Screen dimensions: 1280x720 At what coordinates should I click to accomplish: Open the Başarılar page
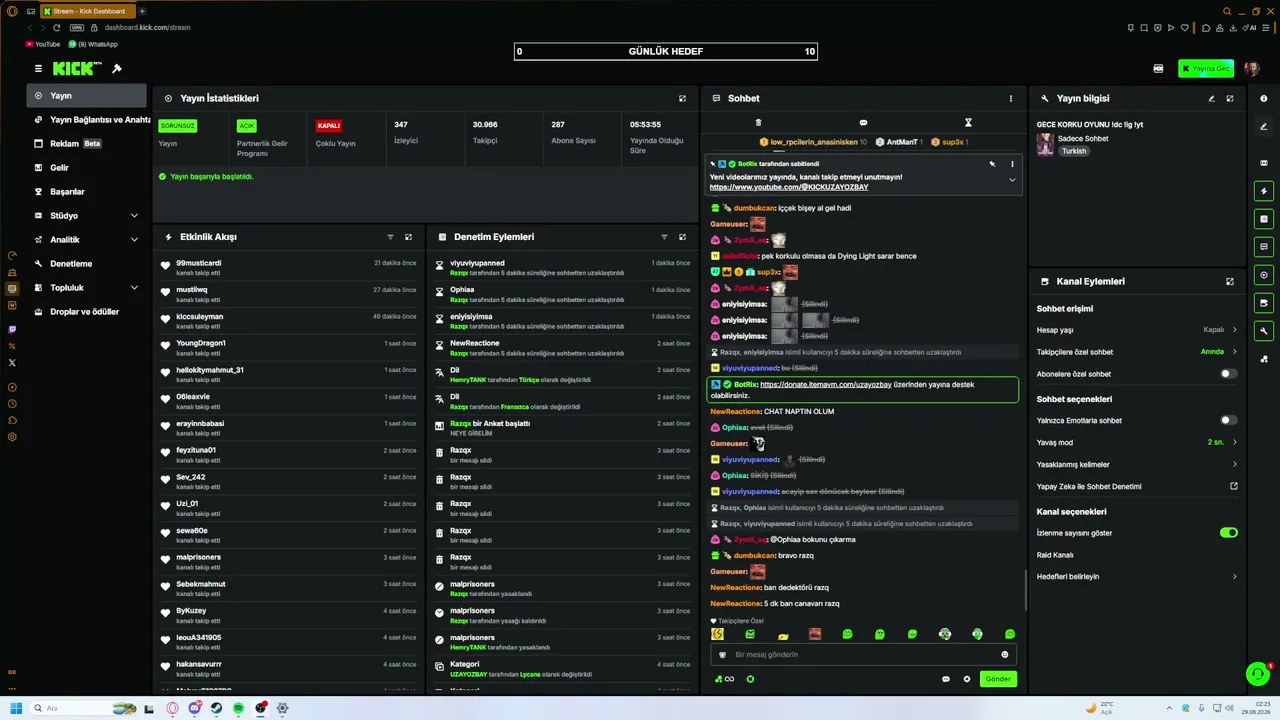[x=87, y=192]
